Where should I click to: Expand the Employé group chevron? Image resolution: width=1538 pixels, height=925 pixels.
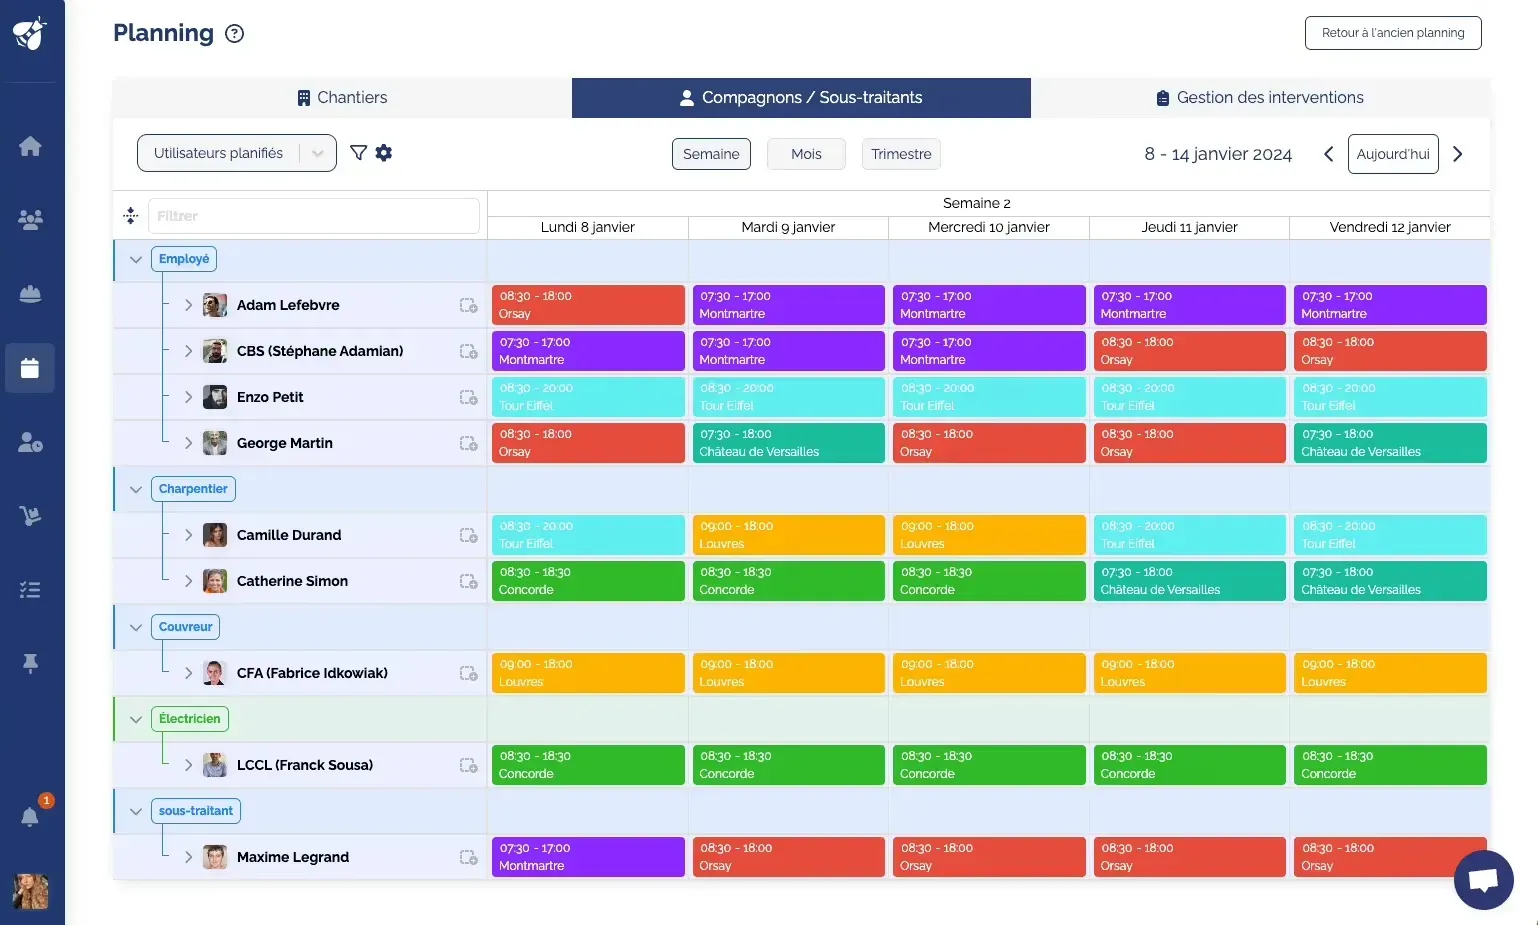(x=136, y=259)
